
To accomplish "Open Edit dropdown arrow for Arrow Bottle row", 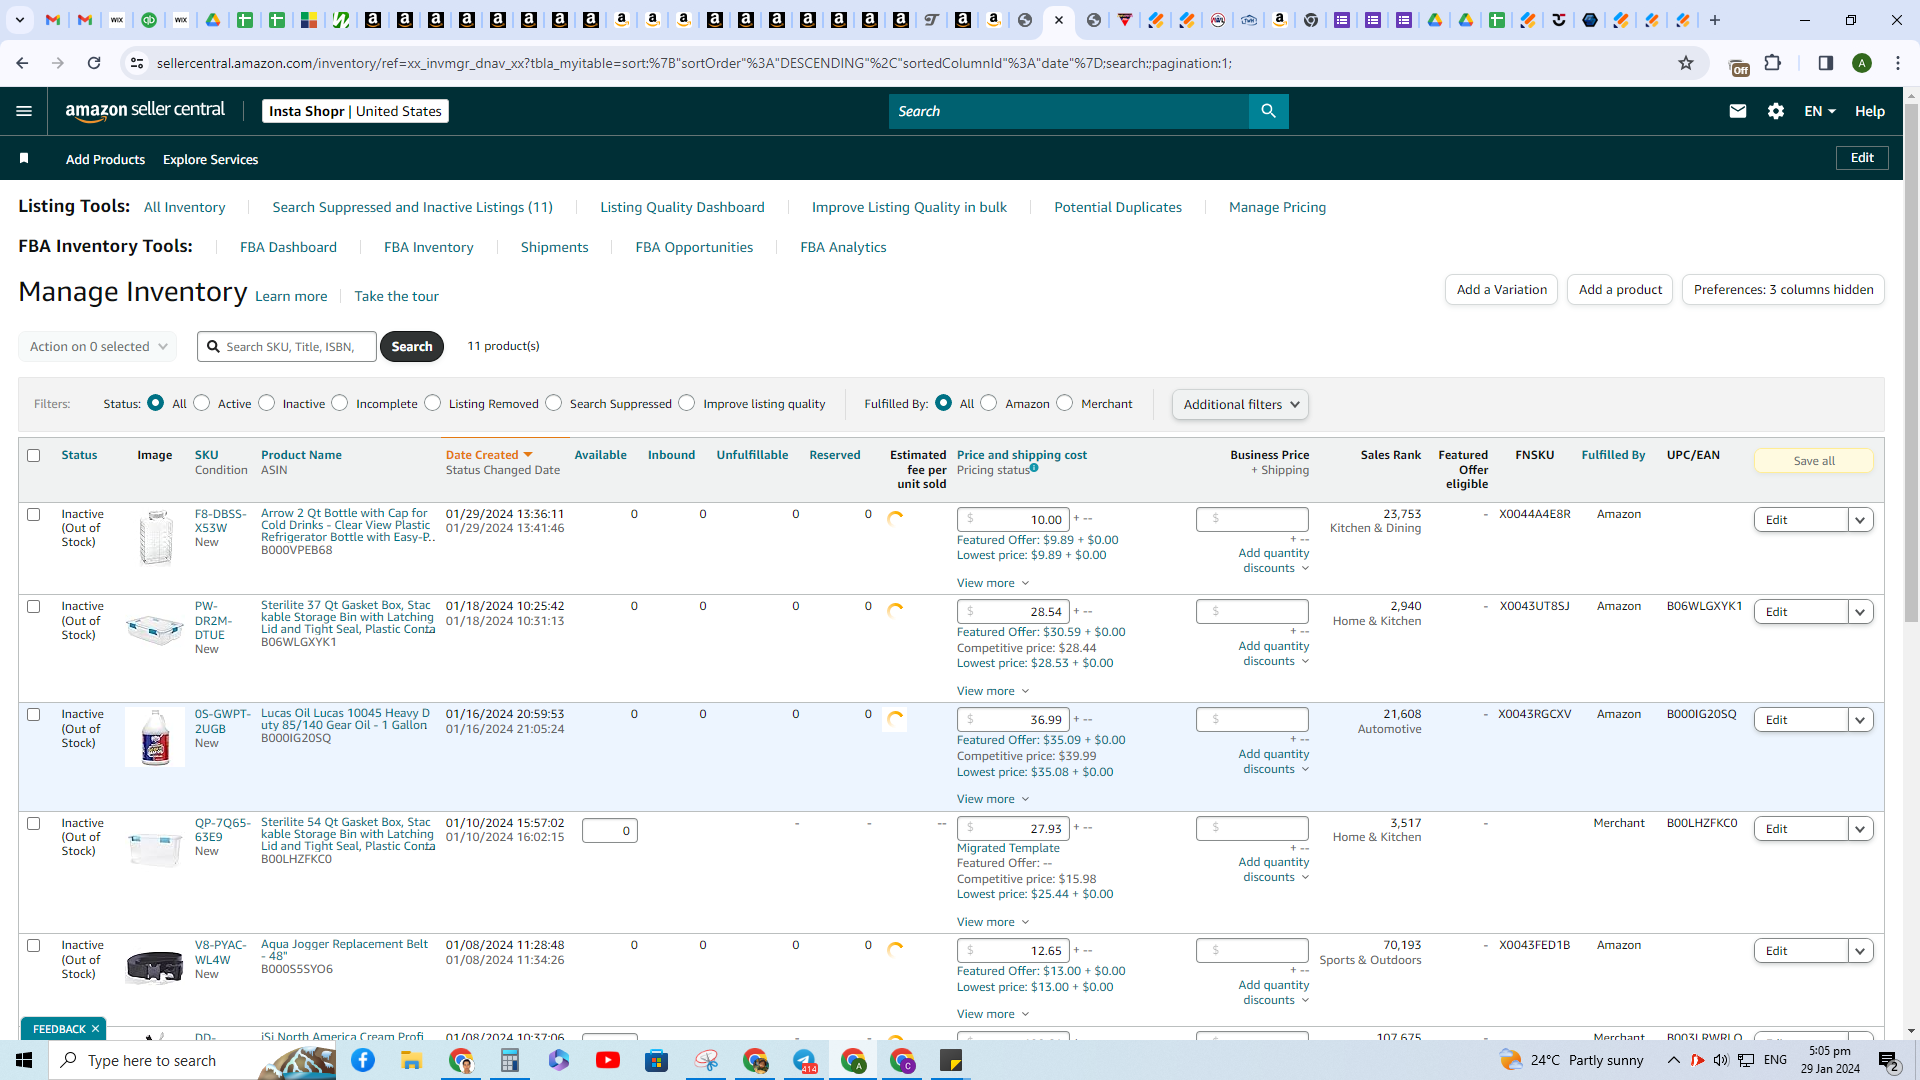I will click(1860, 520).
